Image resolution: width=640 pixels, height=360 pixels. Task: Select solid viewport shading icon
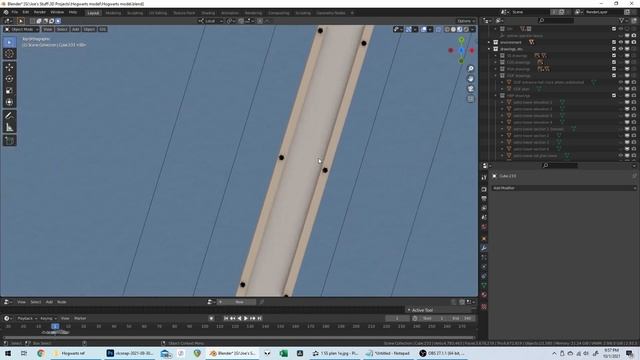[453, 29]
